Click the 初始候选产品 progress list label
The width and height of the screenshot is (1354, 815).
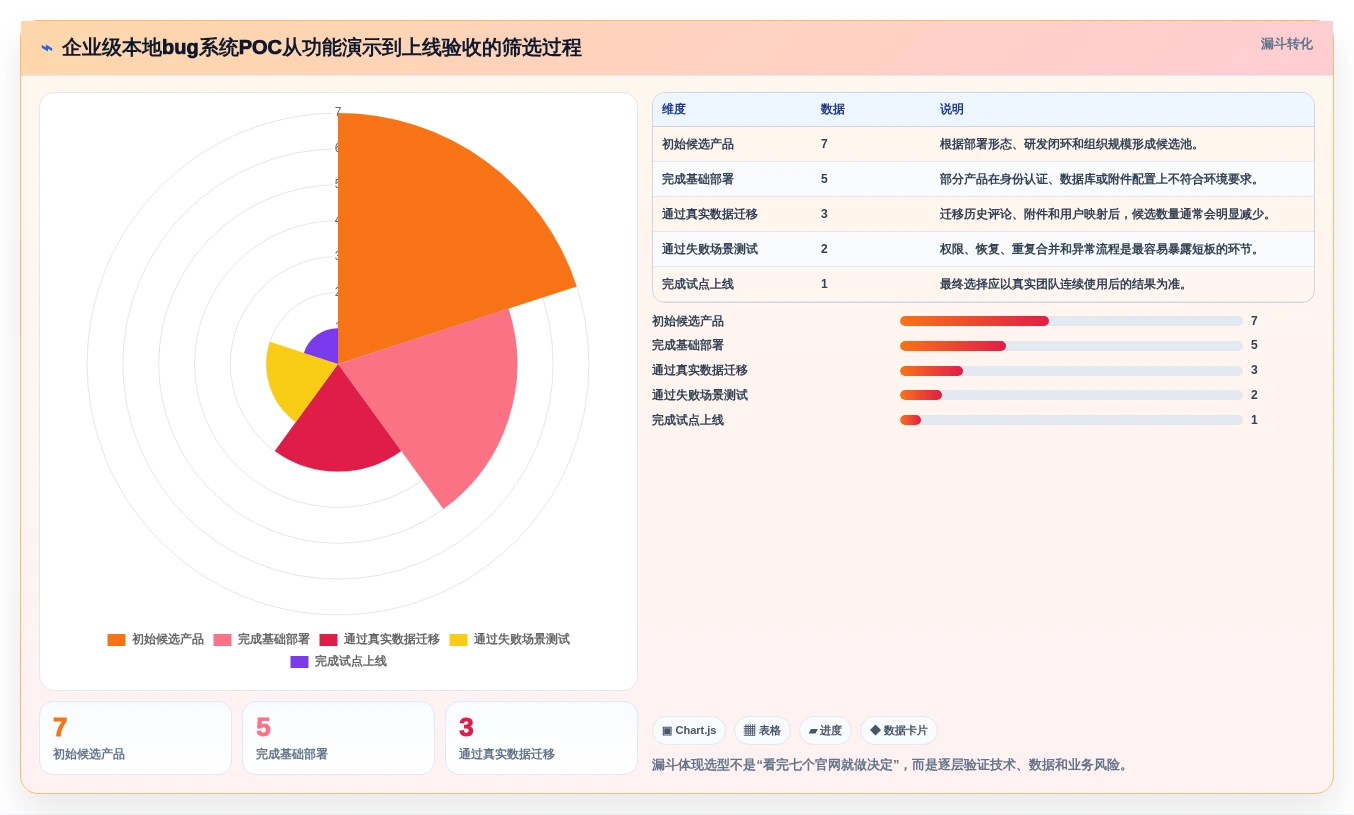(688, 321)
